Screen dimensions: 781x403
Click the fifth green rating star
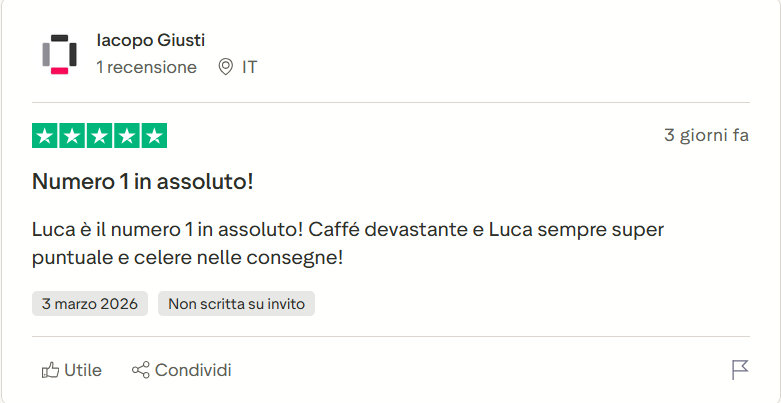(154, 136)
